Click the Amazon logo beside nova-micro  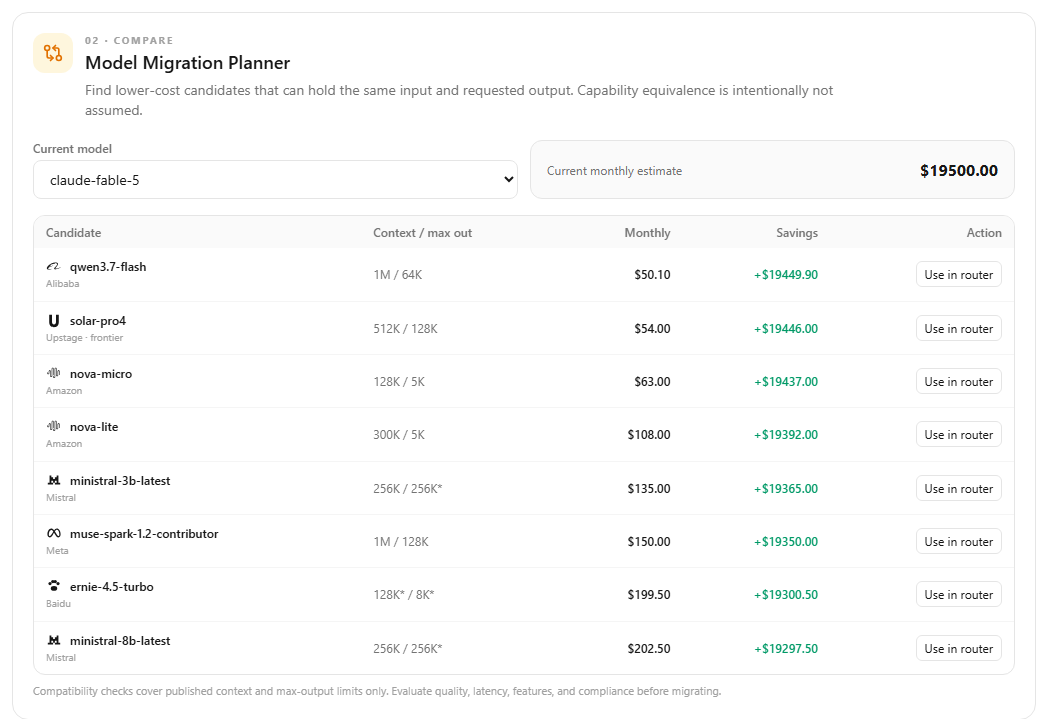(53, 373)
